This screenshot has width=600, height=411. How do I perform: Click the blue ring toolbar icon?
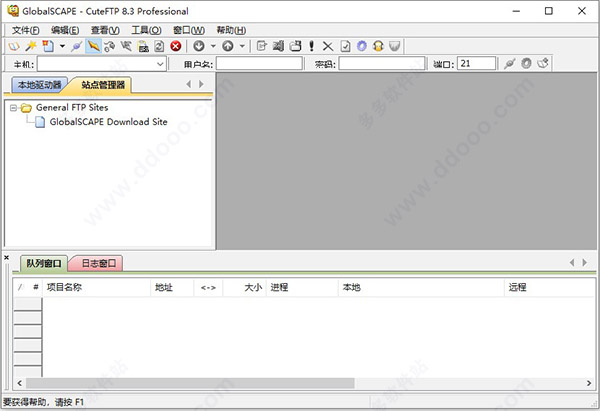click(362, 46)
